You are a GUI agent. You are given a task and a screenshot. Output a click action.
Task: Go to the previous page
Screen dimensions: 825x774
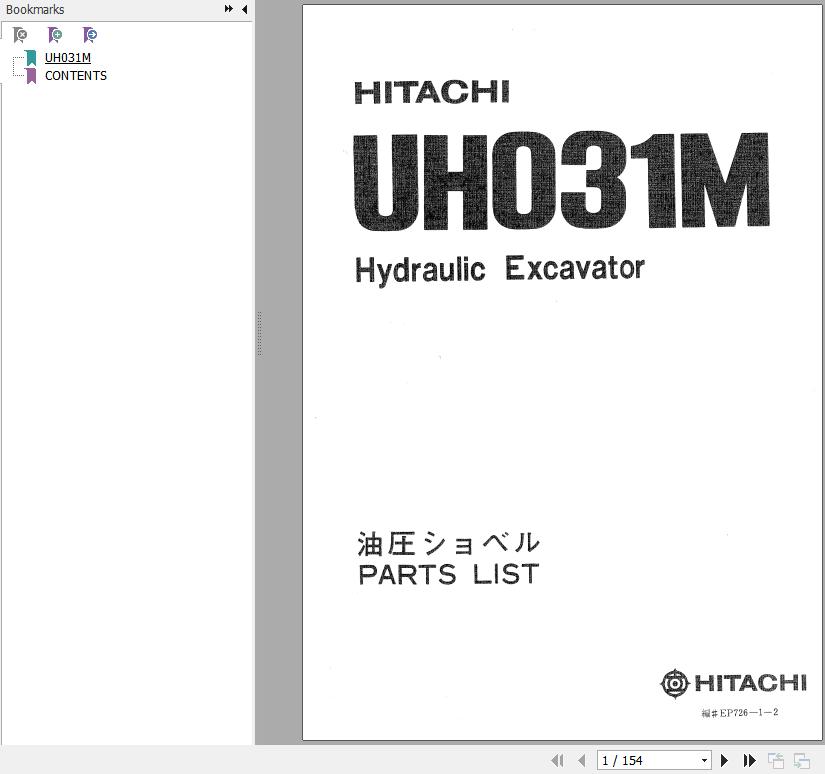(582, 761)
